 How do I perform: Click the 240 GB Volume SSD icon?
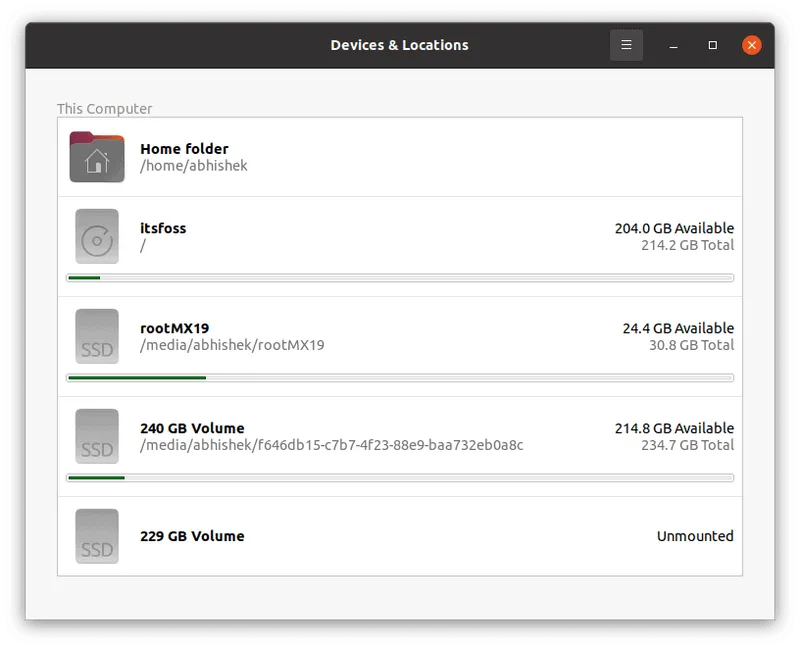(x=97, y=436)
